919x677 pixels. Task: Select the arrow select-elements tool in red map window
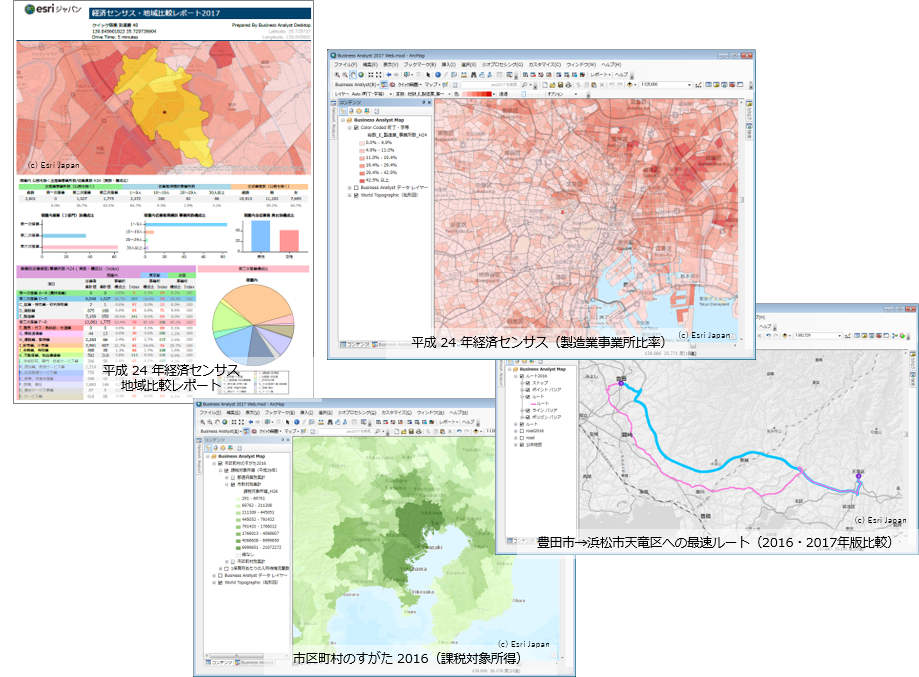click(x=427, y=75)
